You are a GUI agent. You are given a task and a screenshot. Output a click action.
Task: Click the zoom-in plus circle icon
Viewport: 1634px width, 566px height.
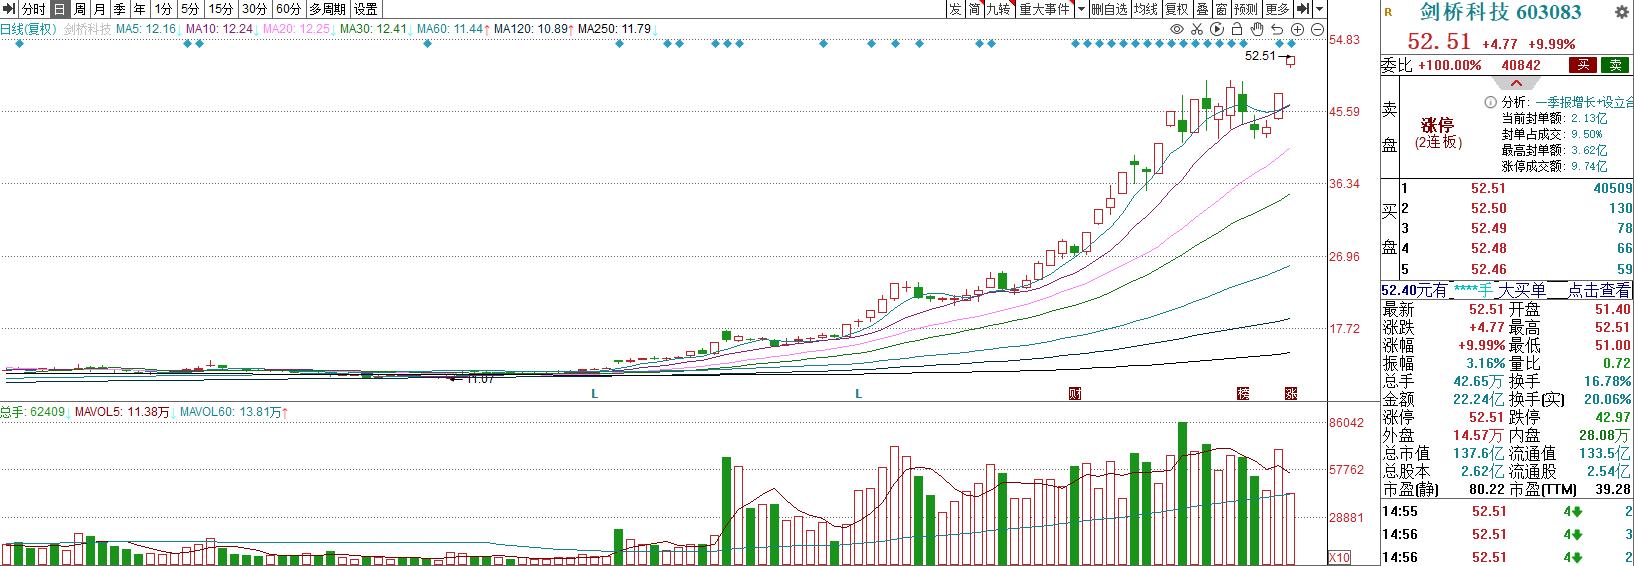tap(1298, 30)
